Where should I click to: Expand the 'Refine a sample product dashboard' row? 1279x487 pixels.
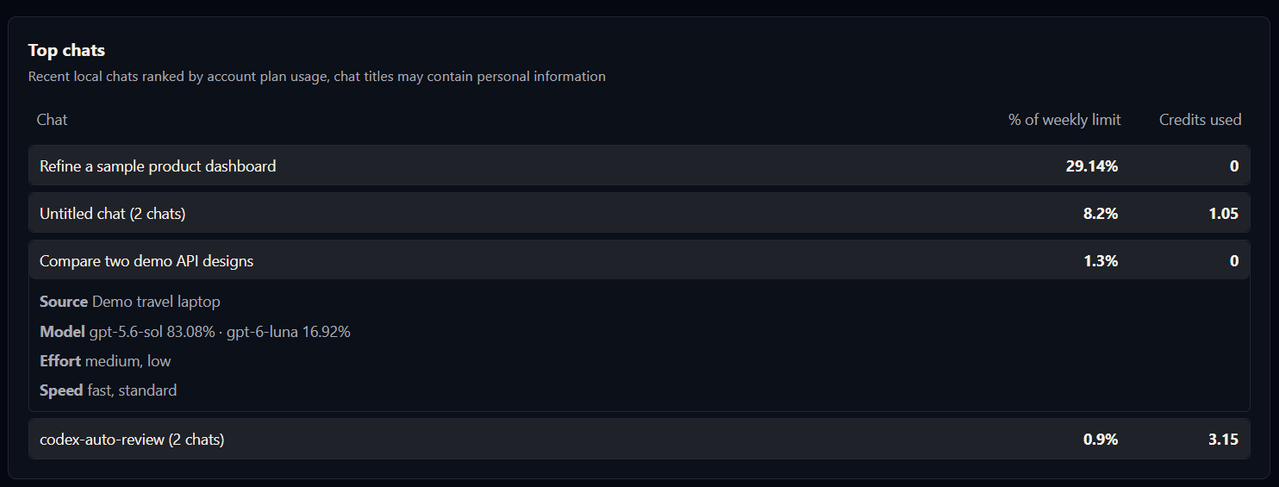[x=639, y=166]
